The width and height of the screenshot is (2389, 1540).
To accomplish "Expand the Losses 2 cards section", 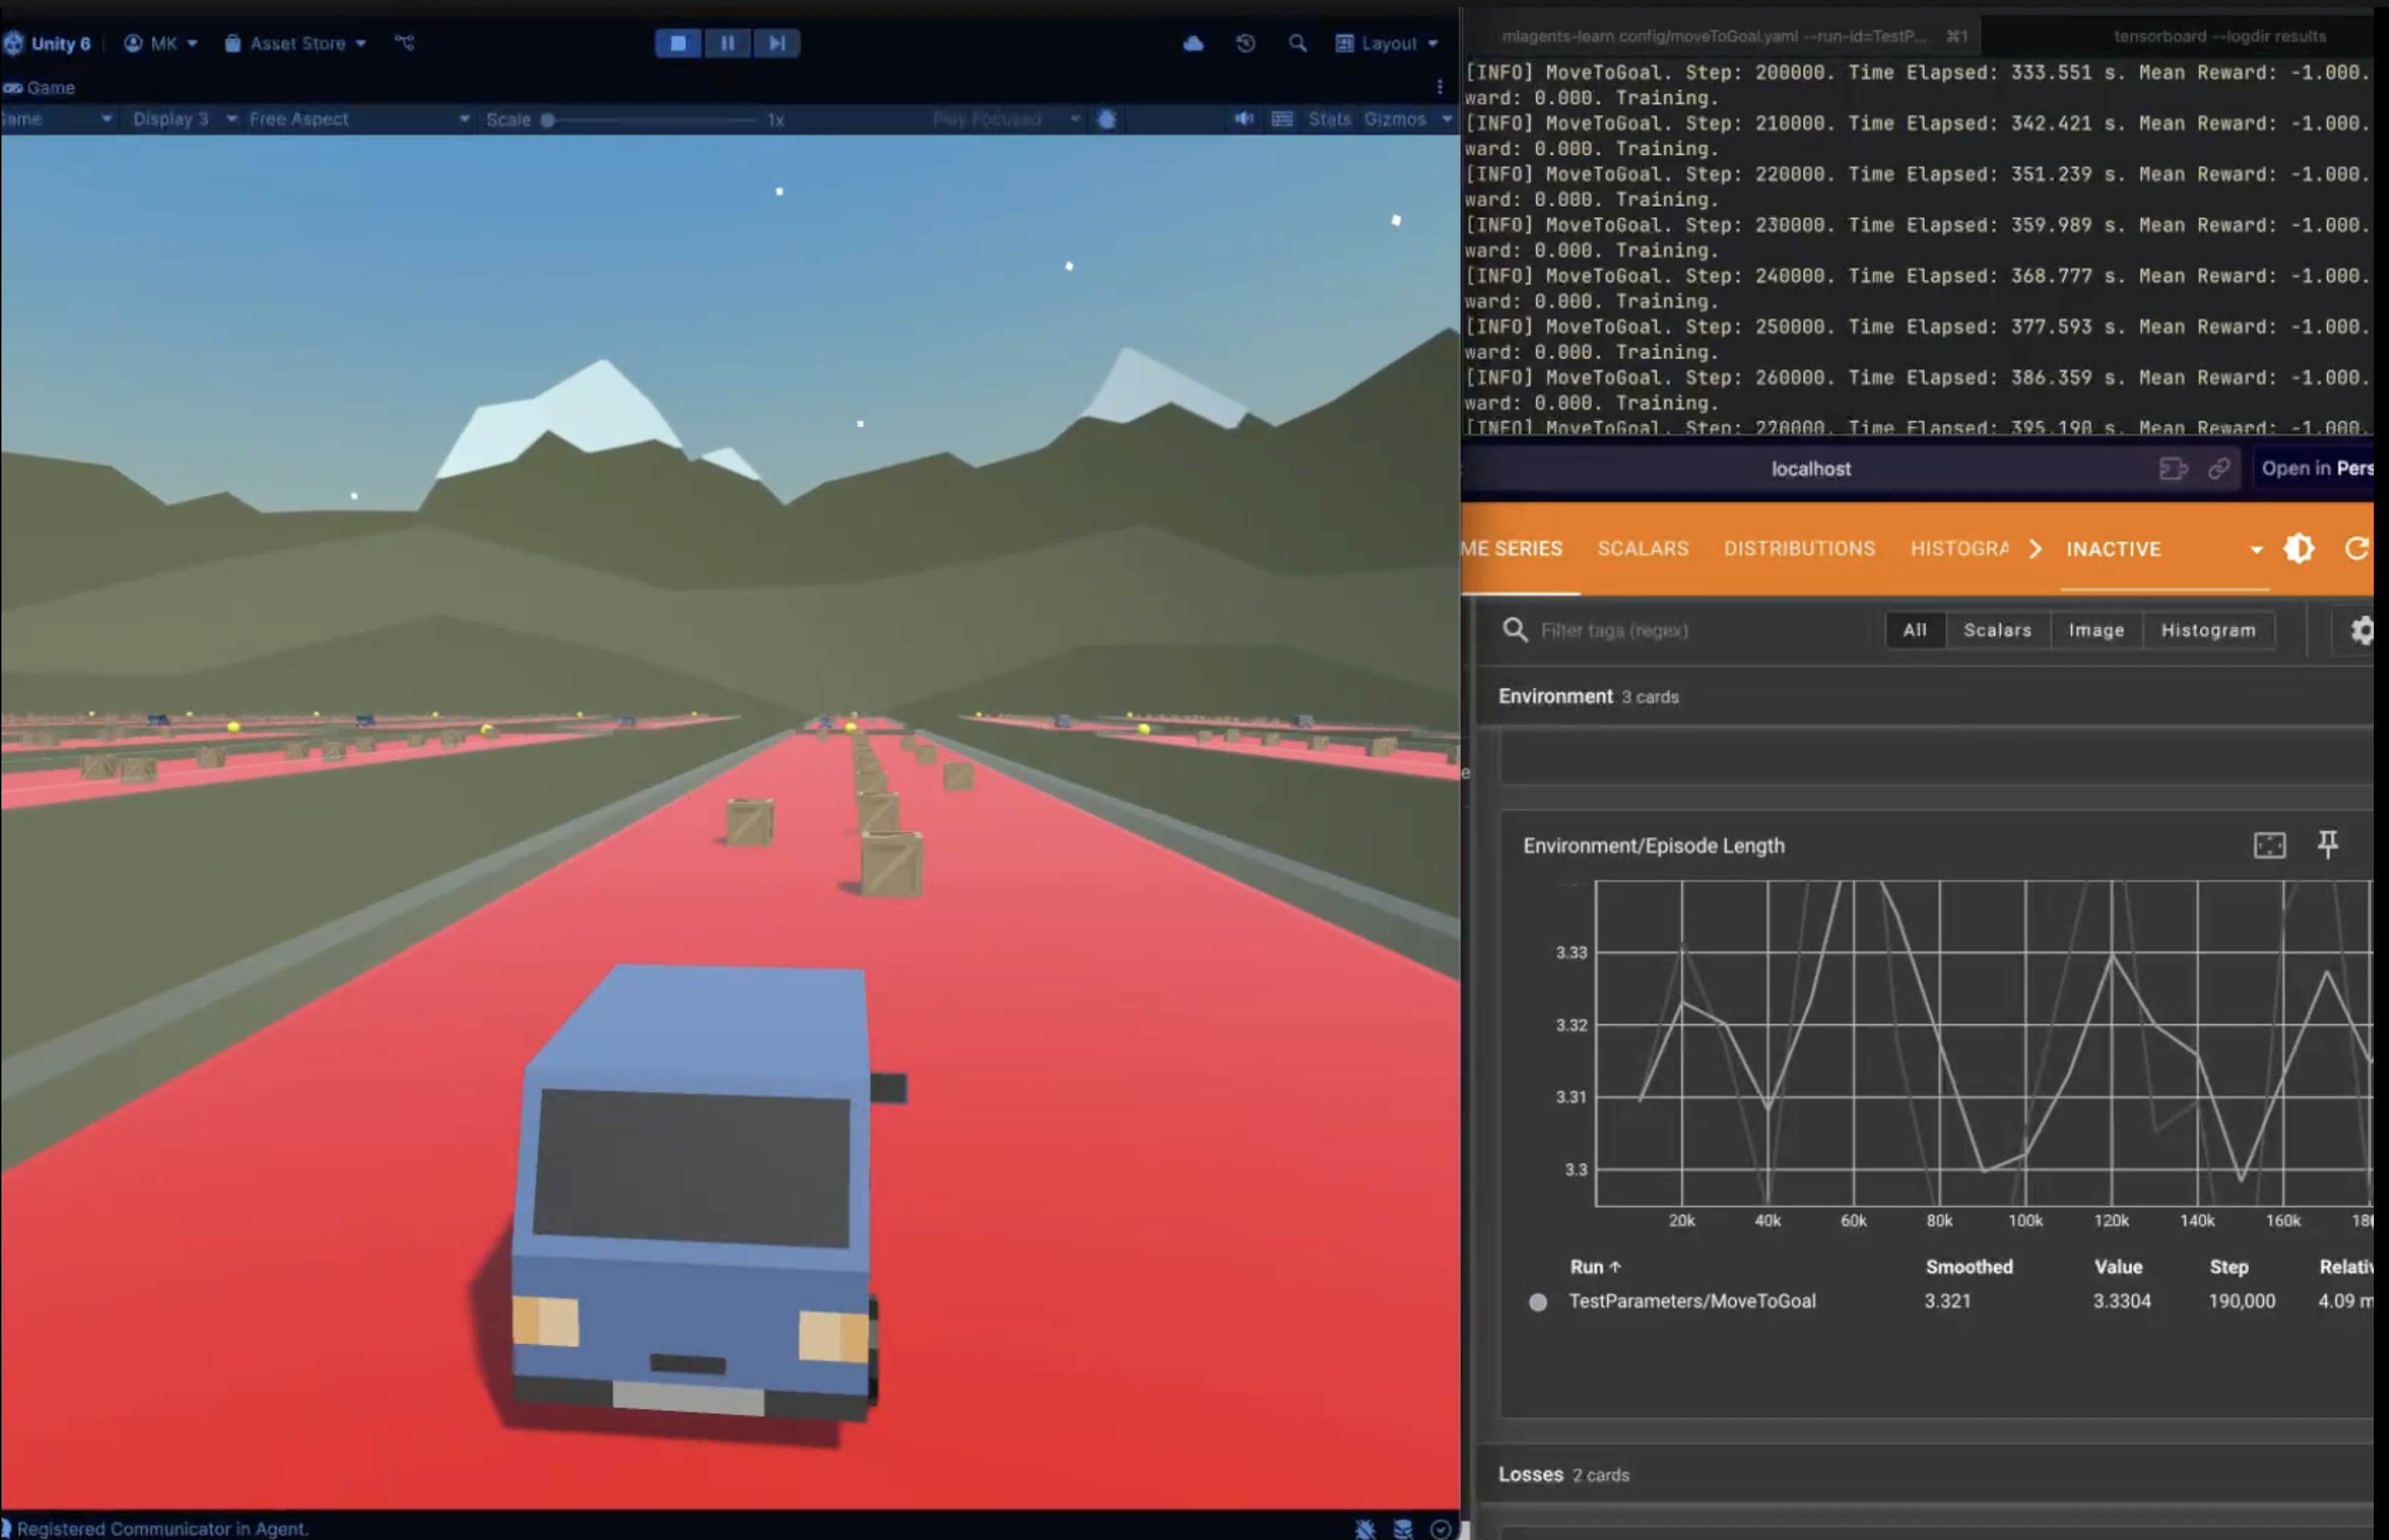I will coord(1563,1475).
